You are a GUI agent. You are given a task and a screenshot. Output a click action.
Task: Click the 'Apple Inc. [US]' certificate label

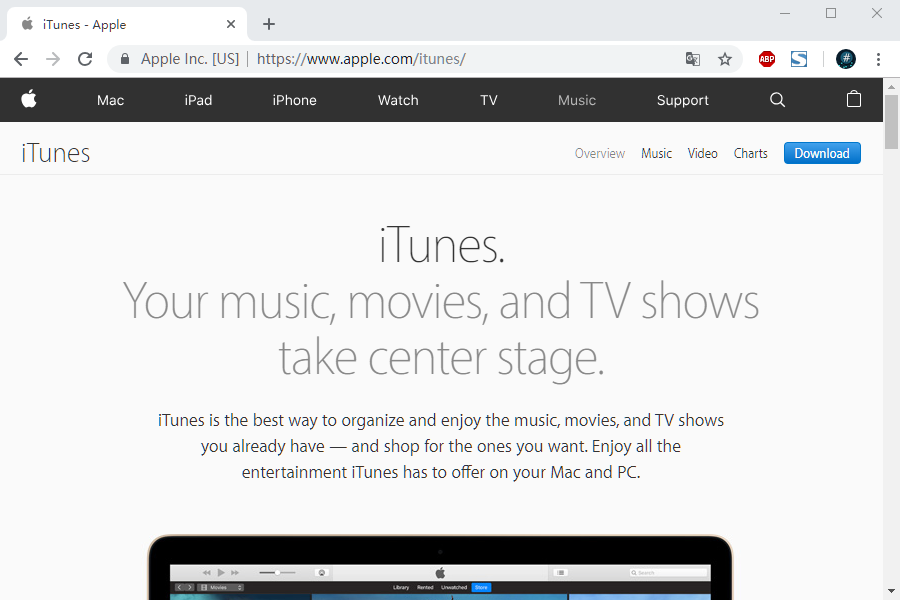click(189, 59)
